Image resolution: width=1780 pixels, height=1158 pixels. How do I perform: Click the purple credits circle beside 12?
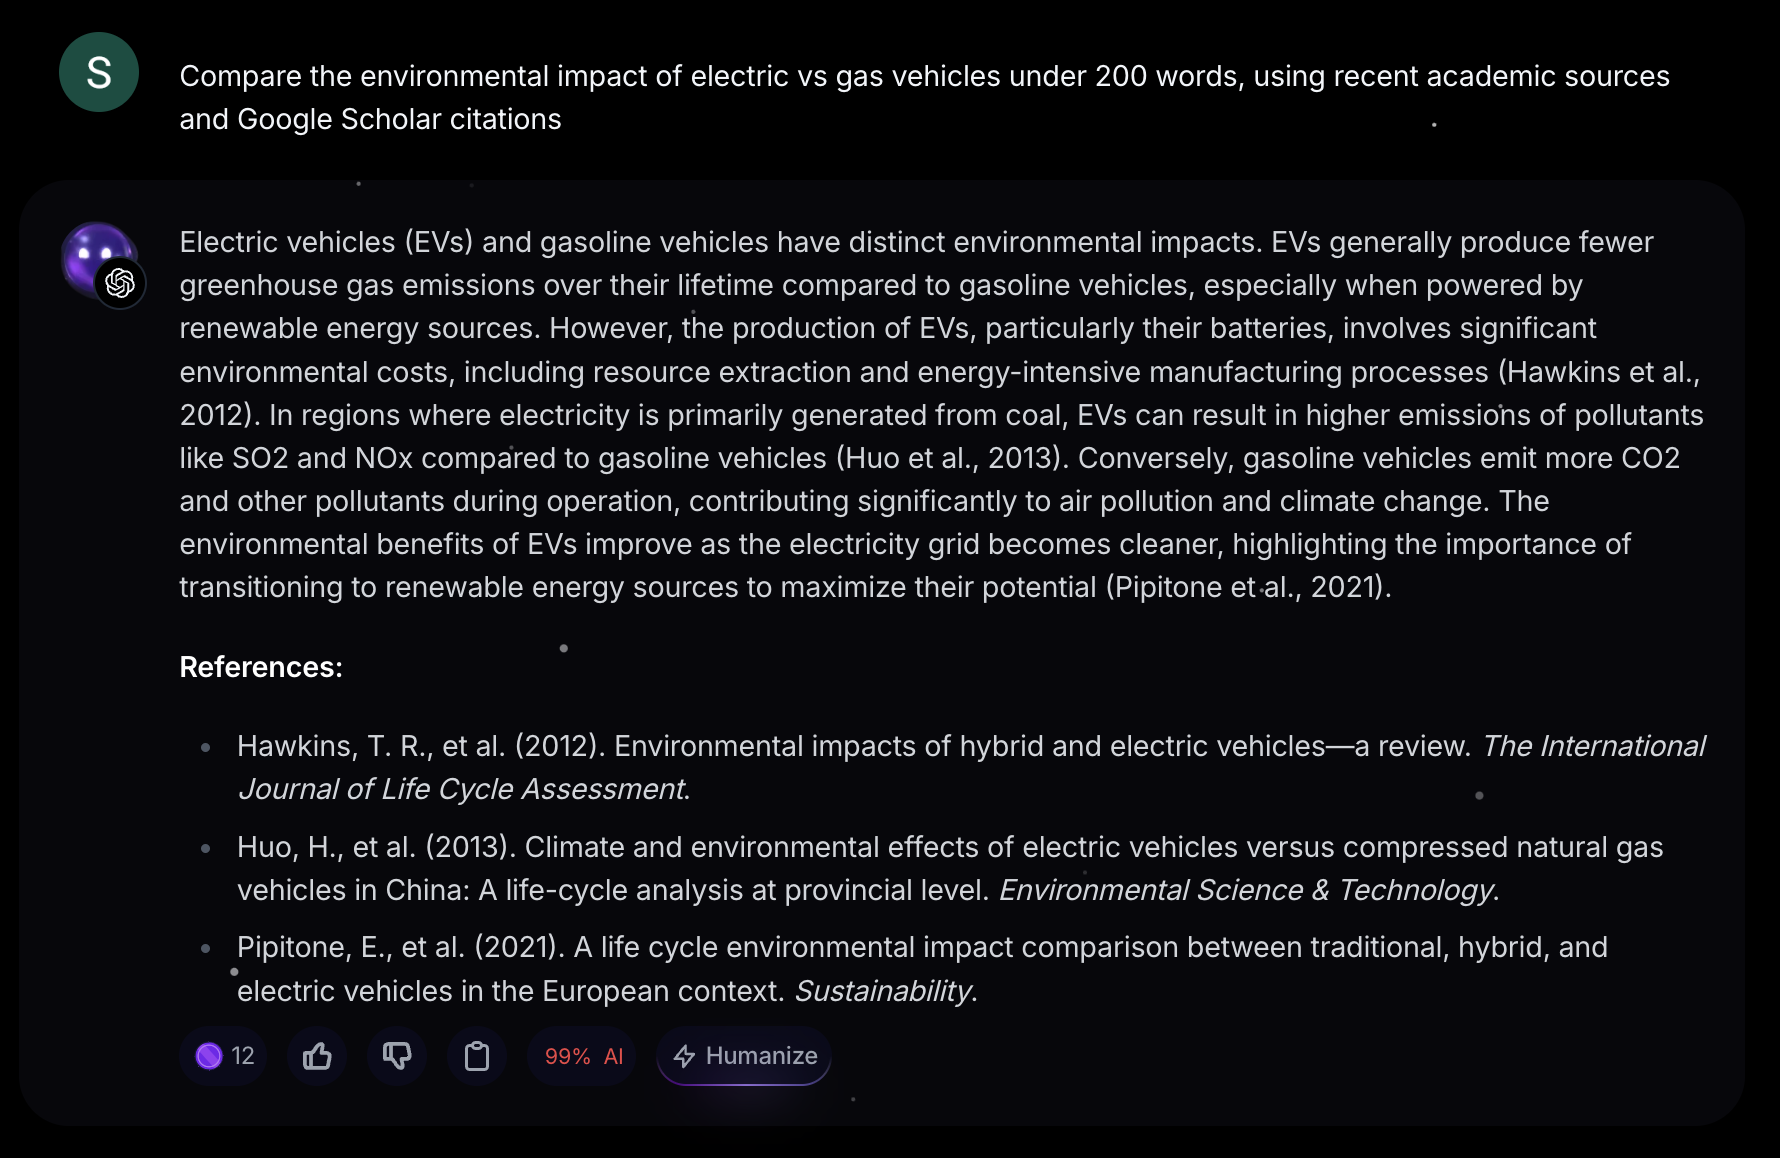(209, 1056)
